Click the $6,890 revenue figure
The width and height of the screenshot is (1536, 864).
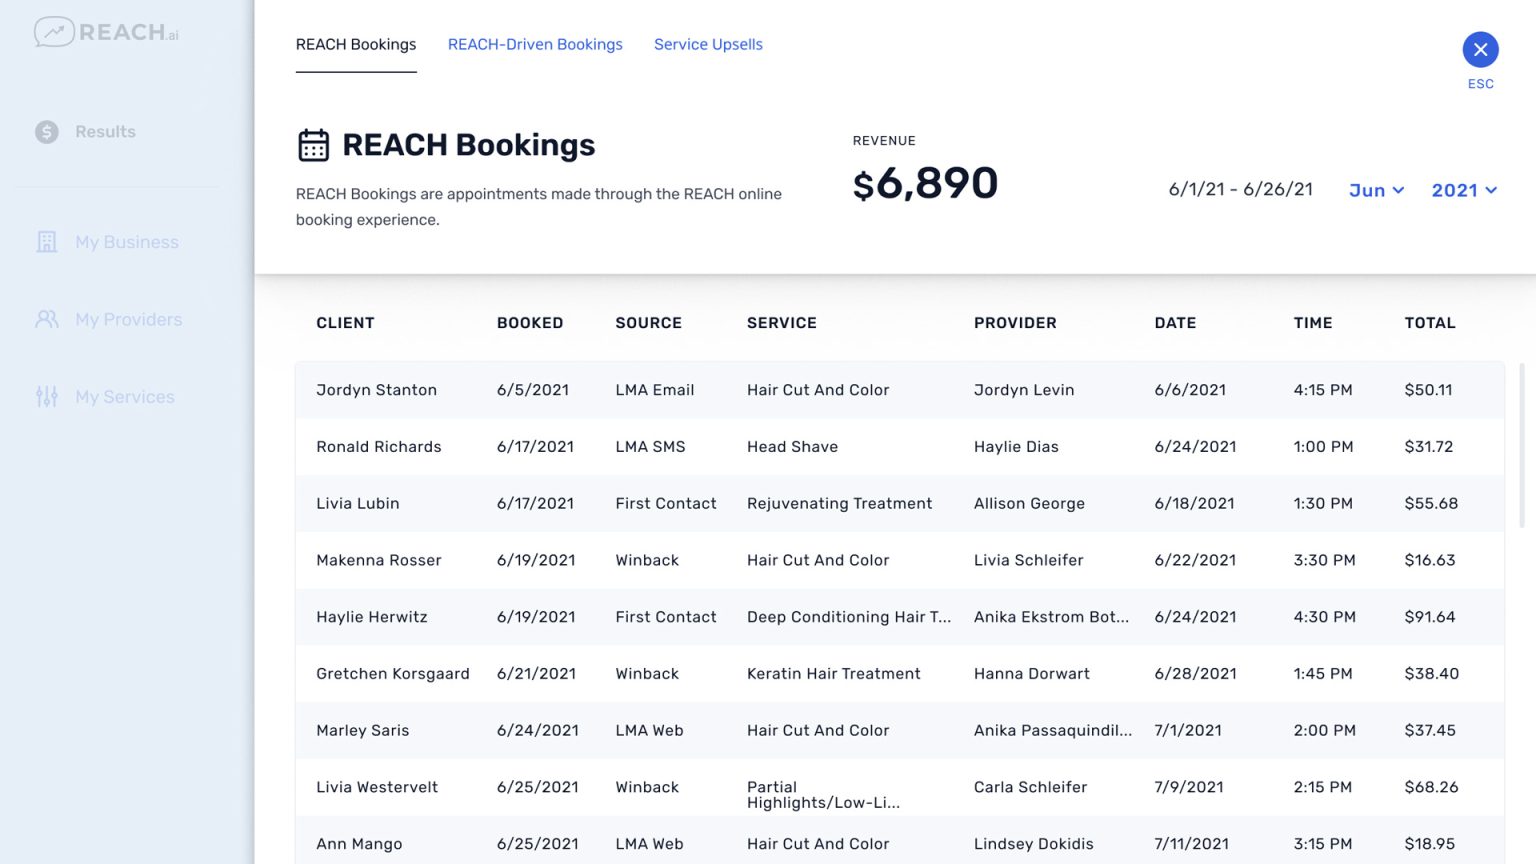(x=925, y=183)
